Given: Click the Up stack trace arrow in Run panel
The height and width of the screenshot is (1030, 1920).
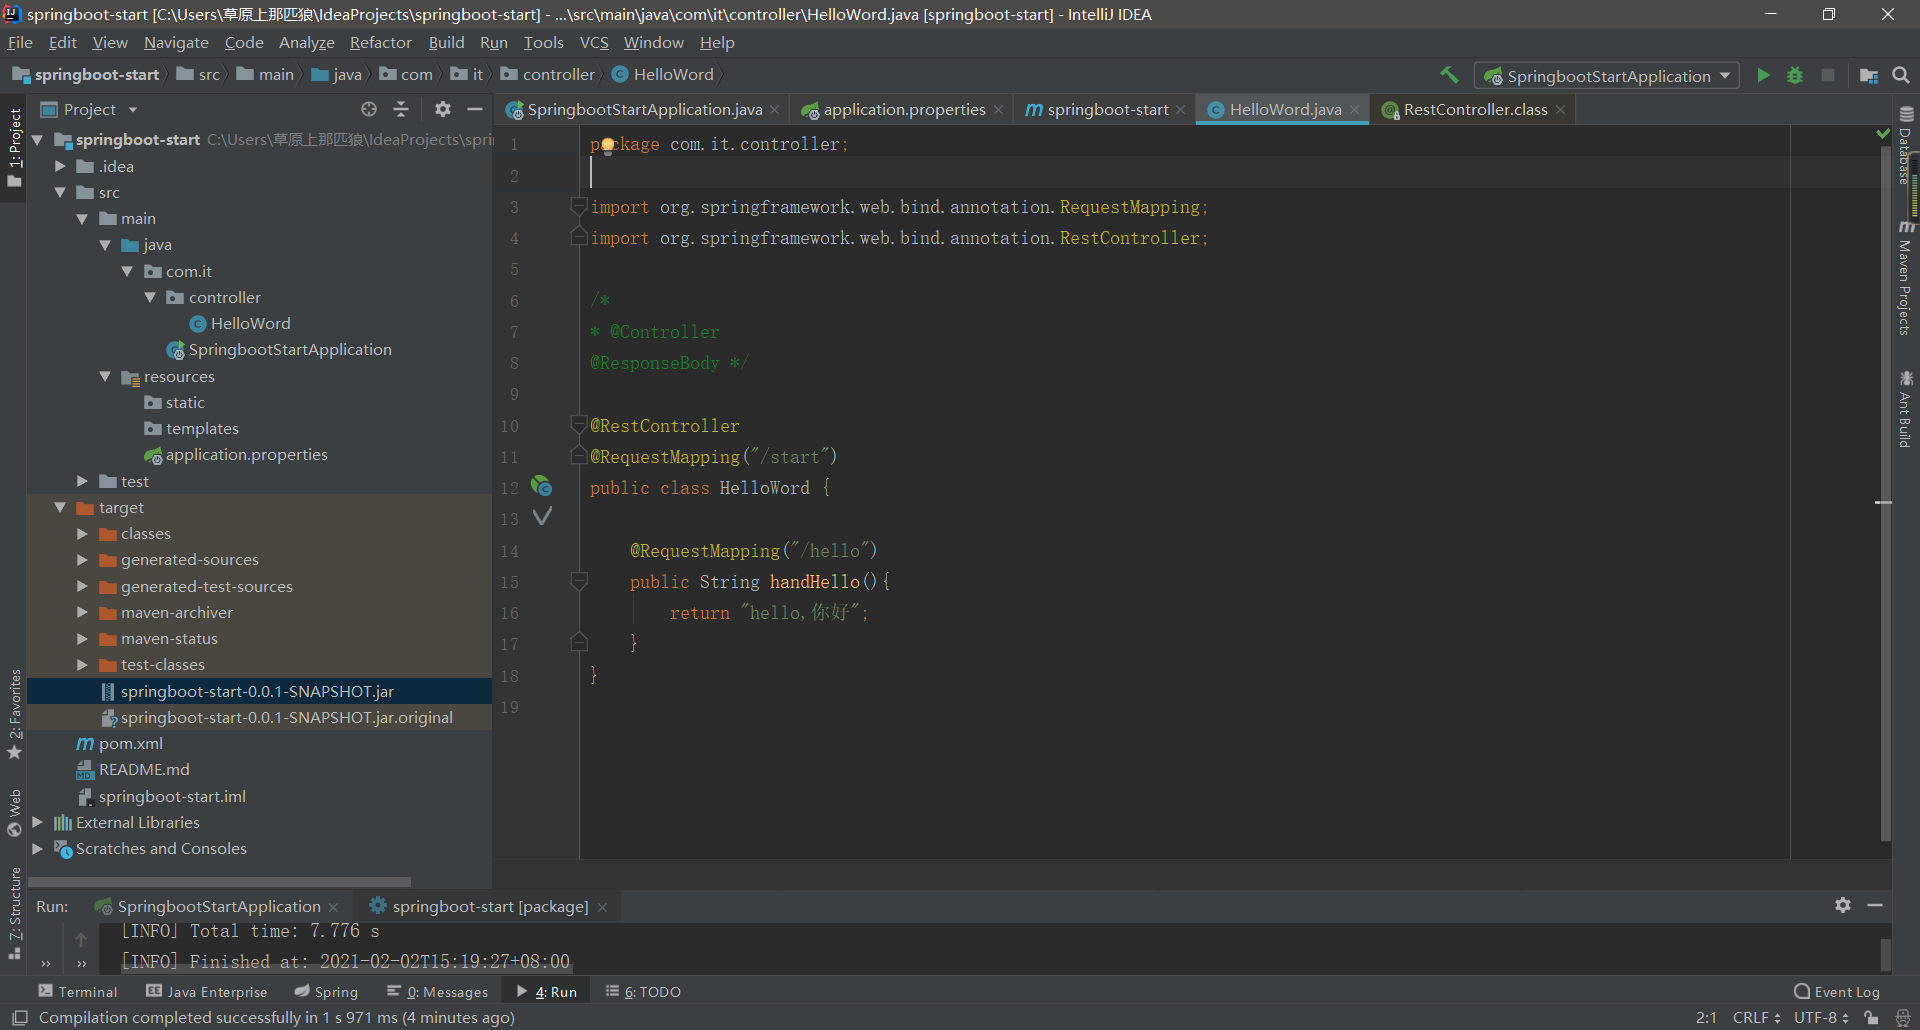Looking at the screenshot, I should click(x=81, y=939).
